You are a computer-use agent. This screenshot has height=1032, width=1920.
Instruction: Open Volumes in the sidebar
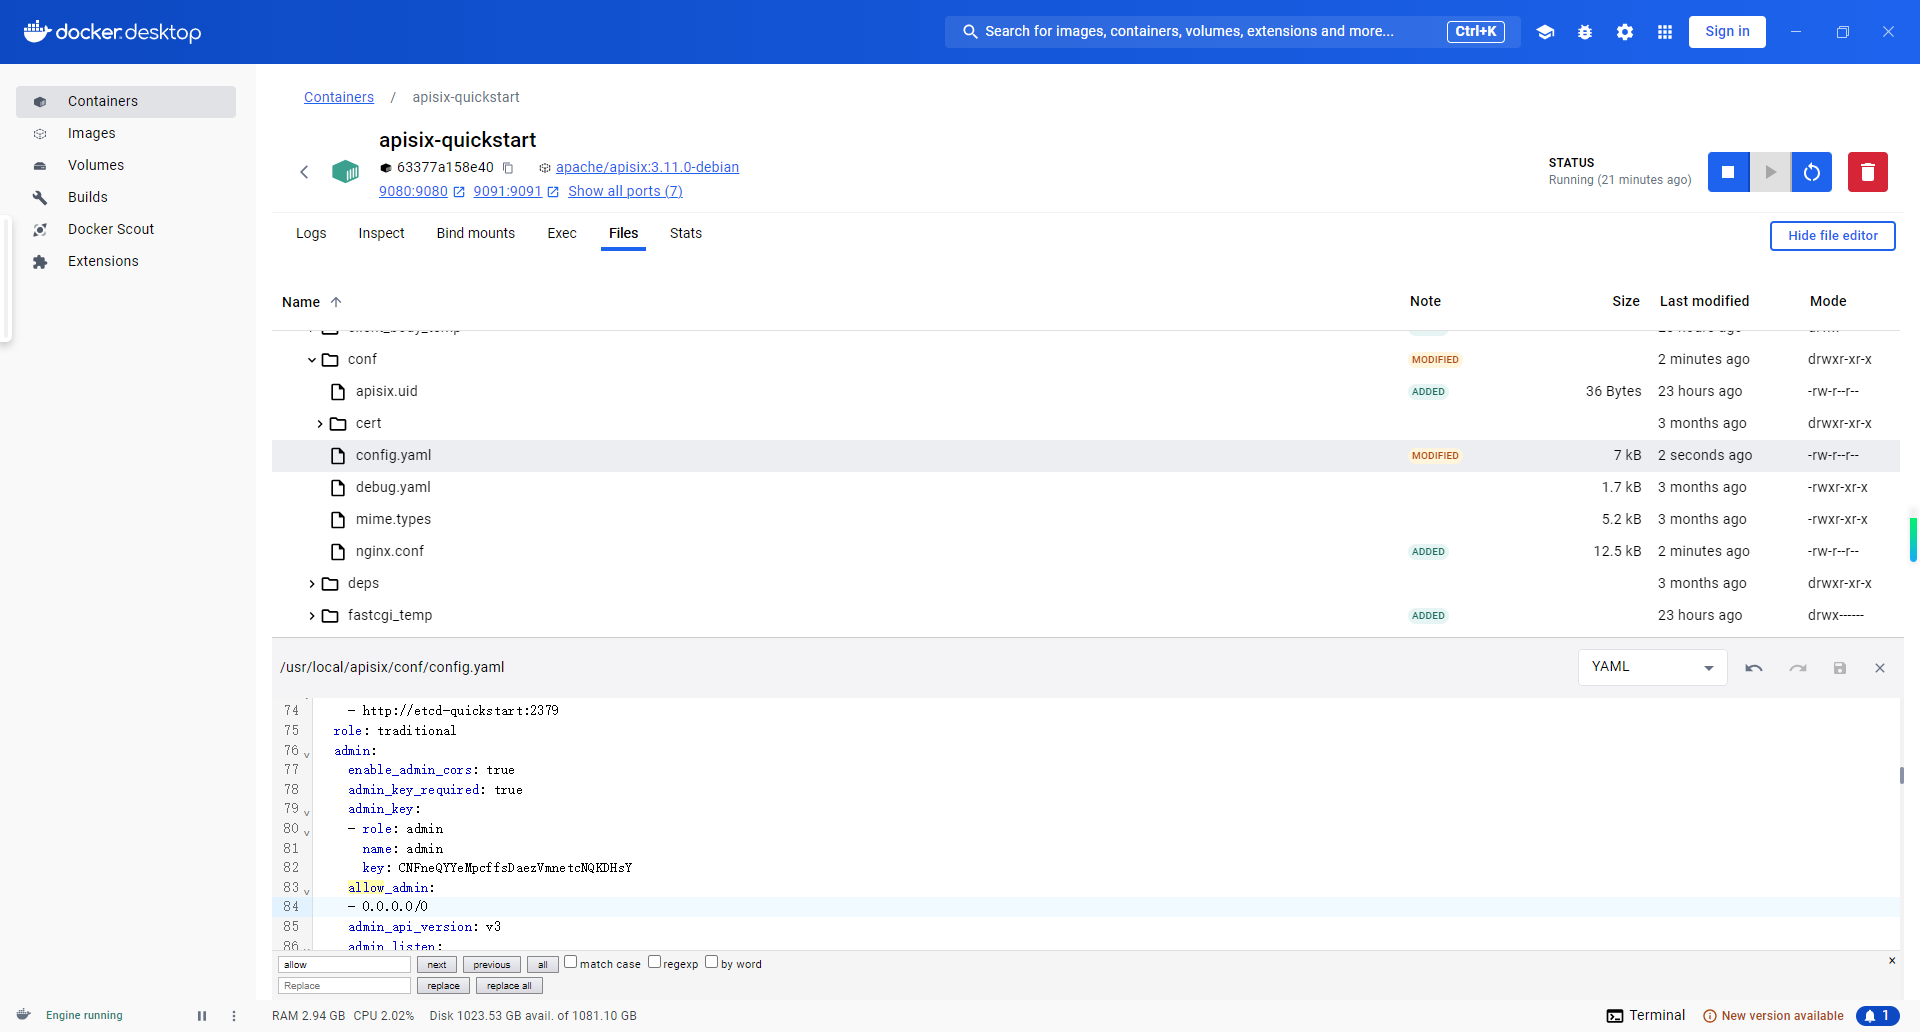pos(126,166)
